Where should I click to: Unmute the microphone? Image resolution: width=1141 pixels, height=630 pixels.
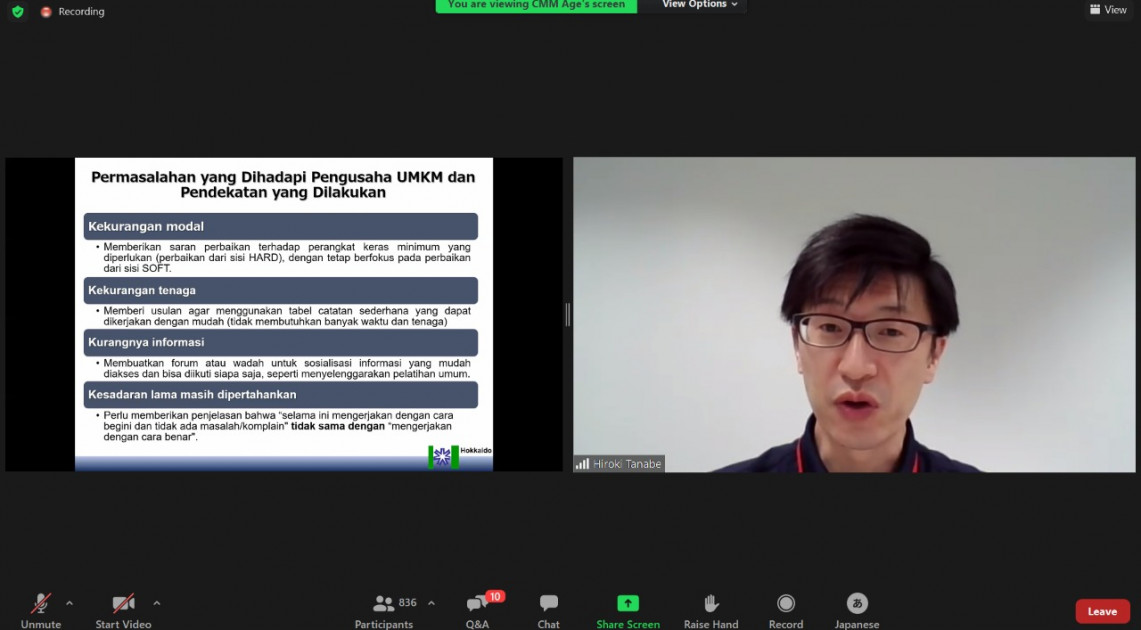pos(41,610)
